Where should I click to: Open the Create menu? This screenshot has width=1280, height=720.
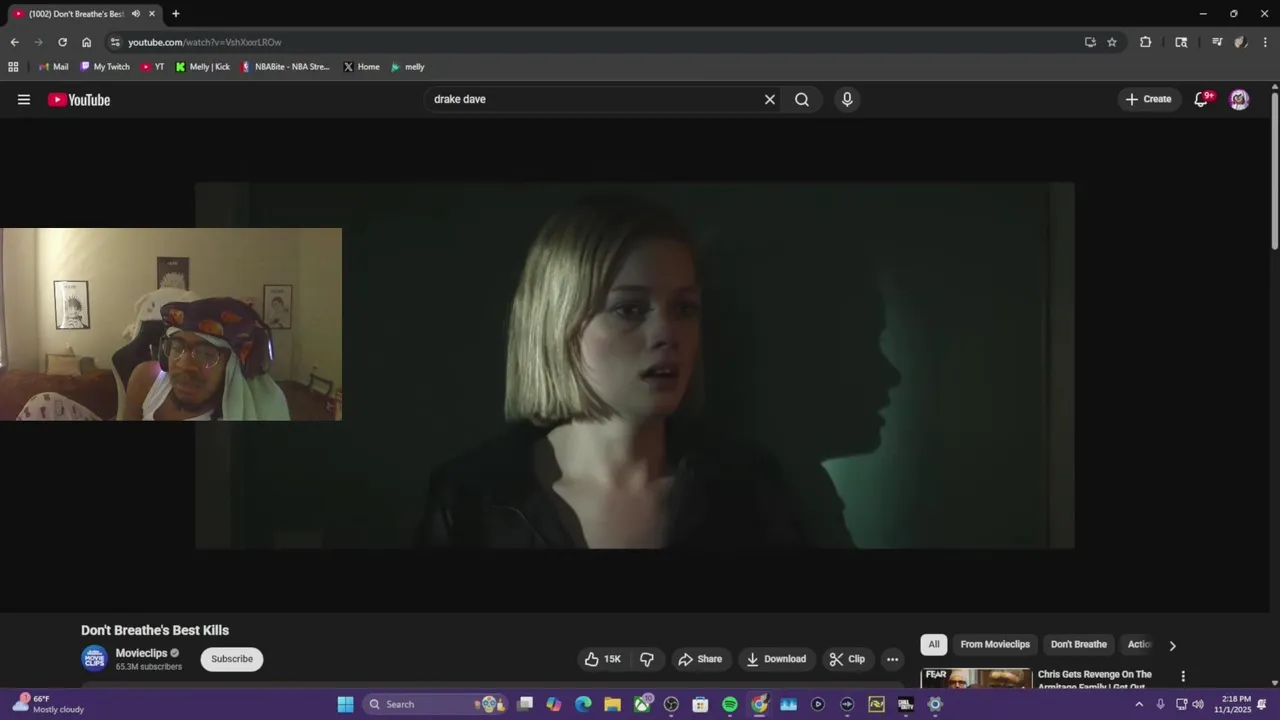[x=1148, y=99]
